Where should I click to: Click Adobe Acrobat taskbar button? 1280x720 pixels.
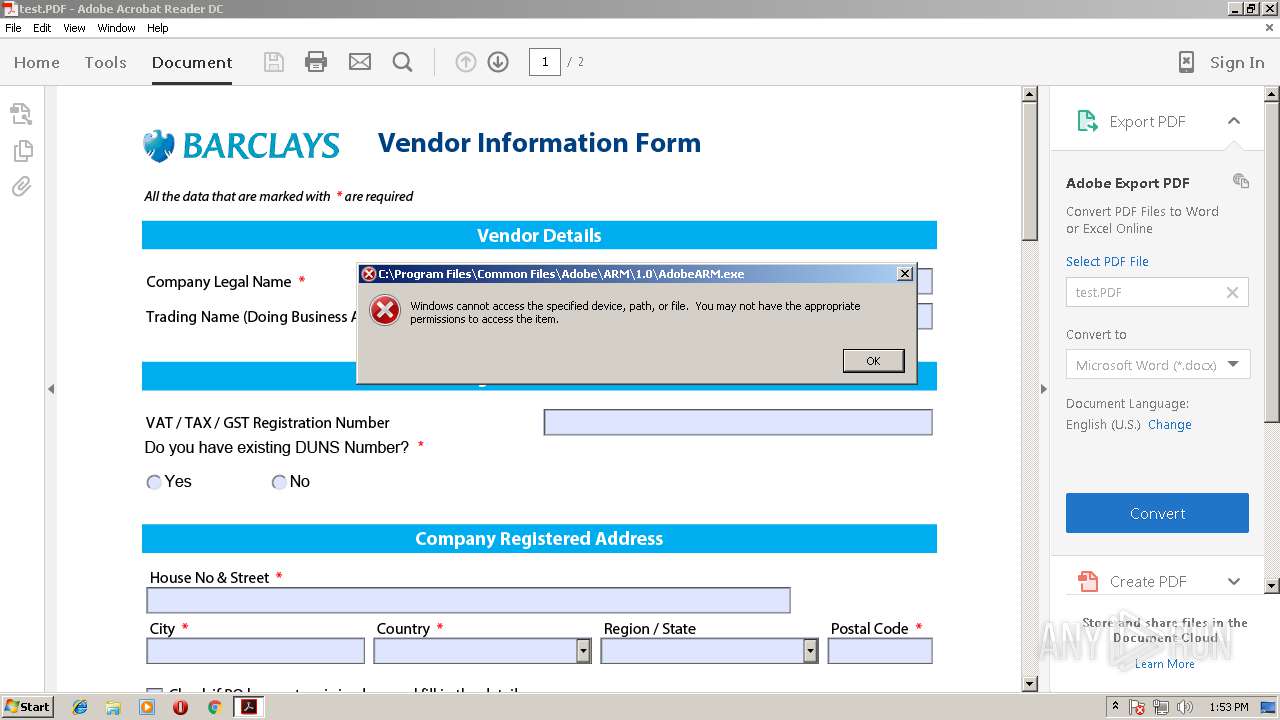click(x=248, y=707)
